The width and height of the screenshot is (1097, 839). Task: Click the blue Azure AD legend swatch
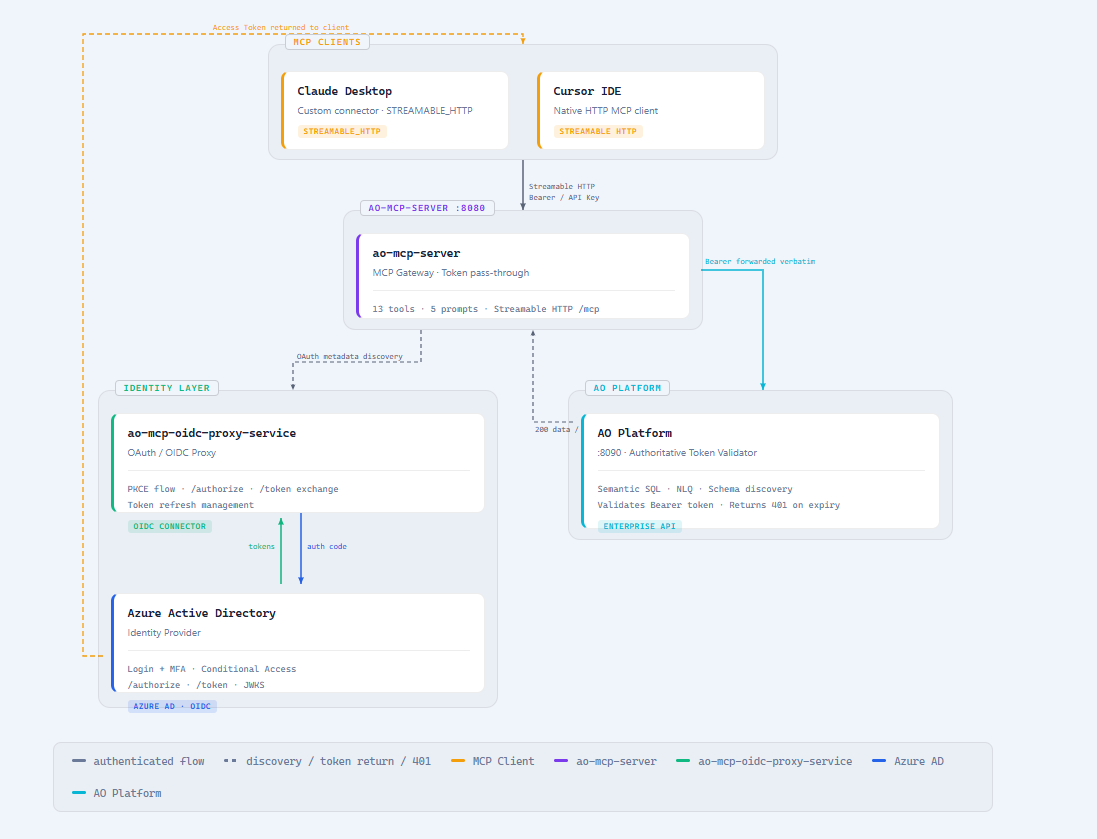(x=879, y=761)
